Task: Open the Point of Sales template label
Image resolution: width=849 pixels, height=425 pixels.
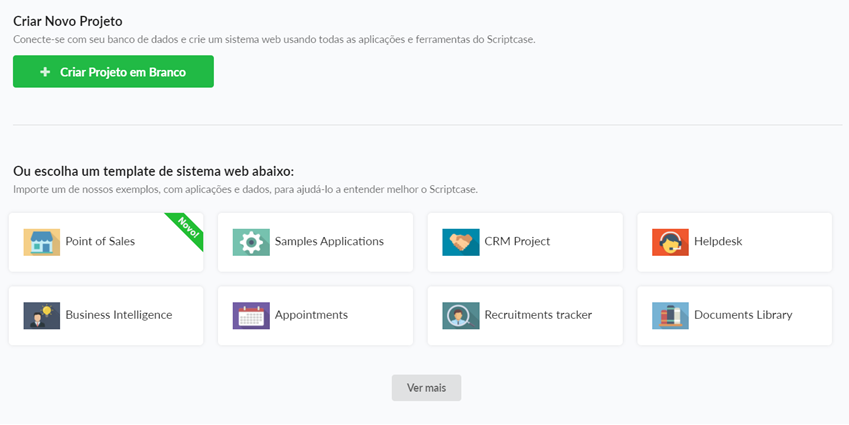Action: click(x=100, y=241)
